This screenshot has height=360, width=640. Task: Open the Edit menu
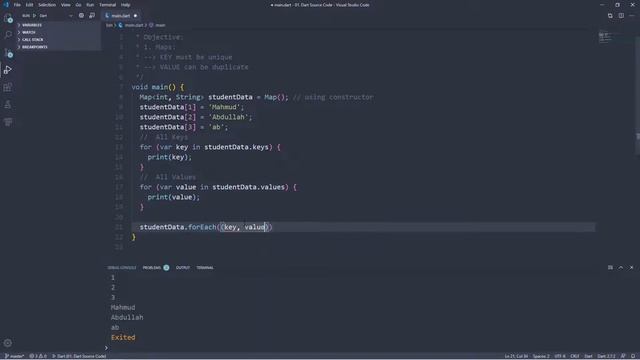pos(29,5)
